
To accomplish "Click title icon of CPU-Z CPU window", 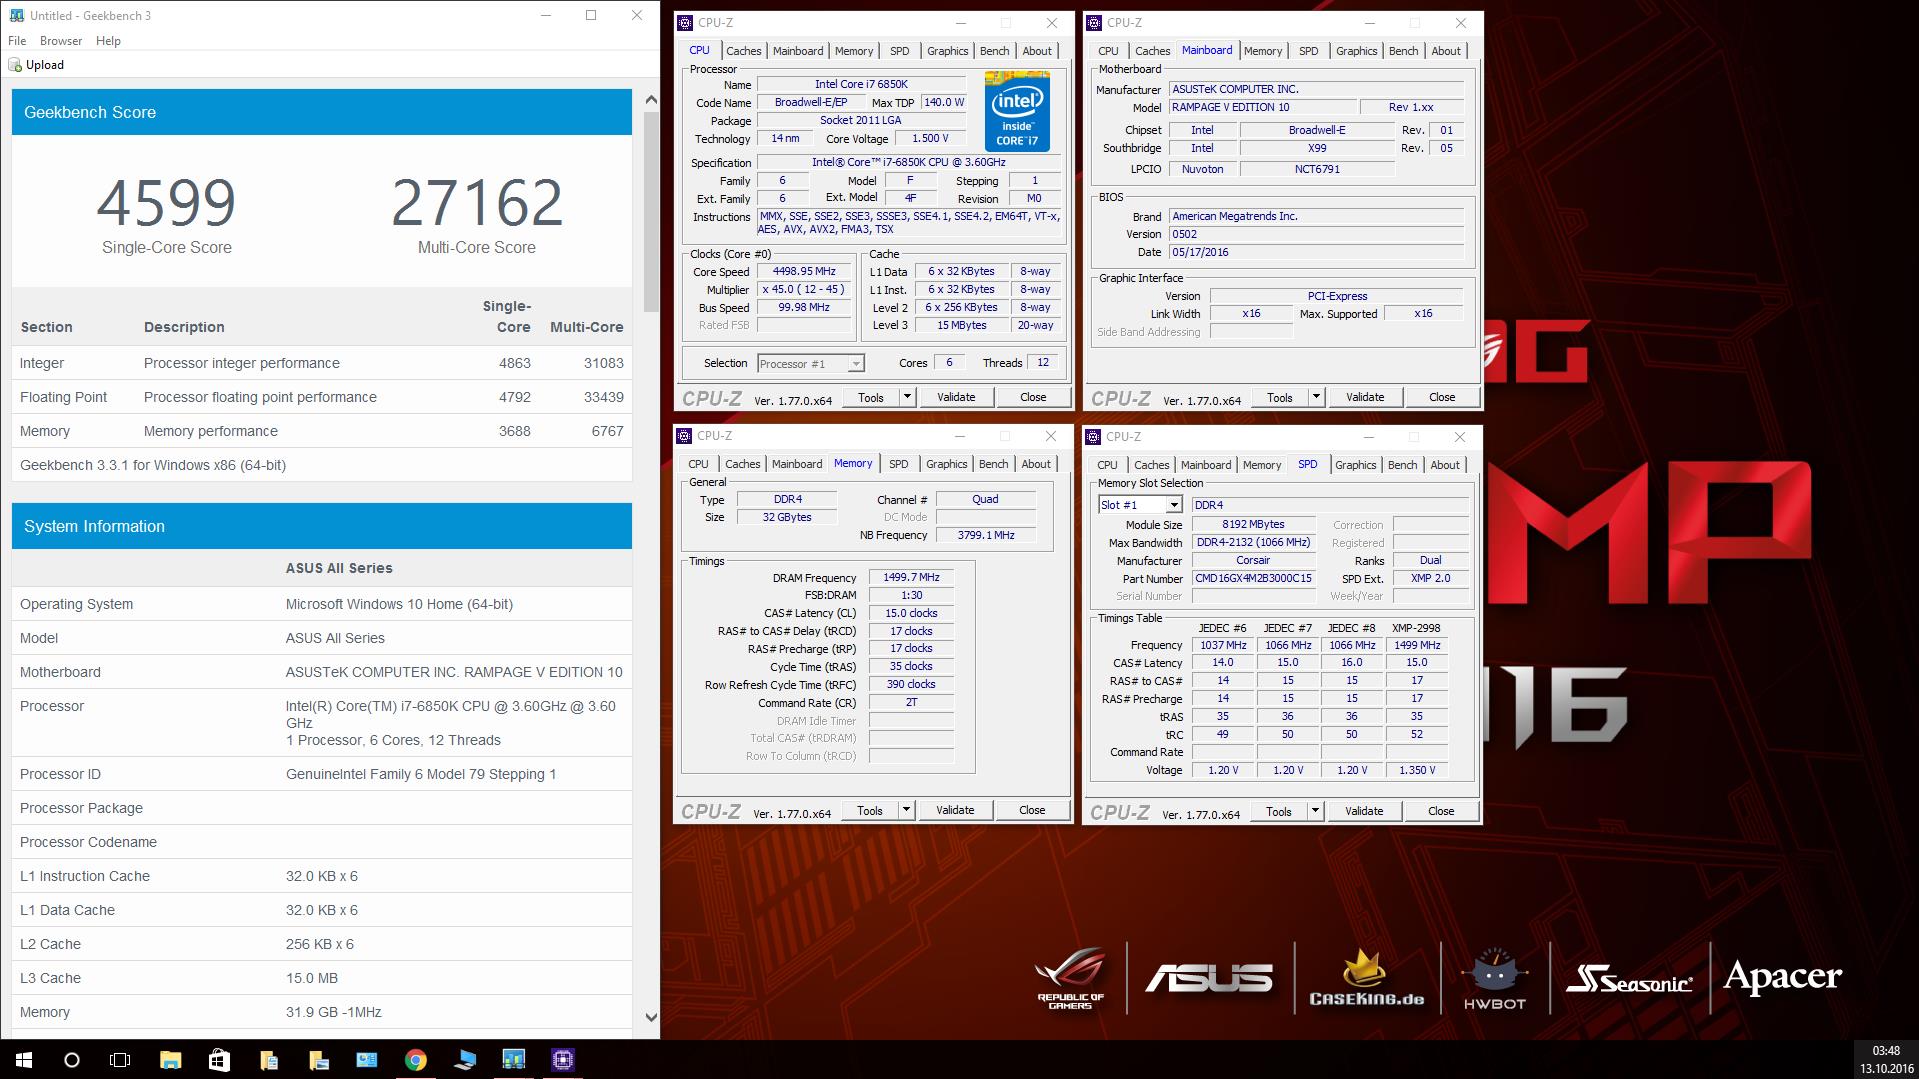I will (x=685, y=22).
